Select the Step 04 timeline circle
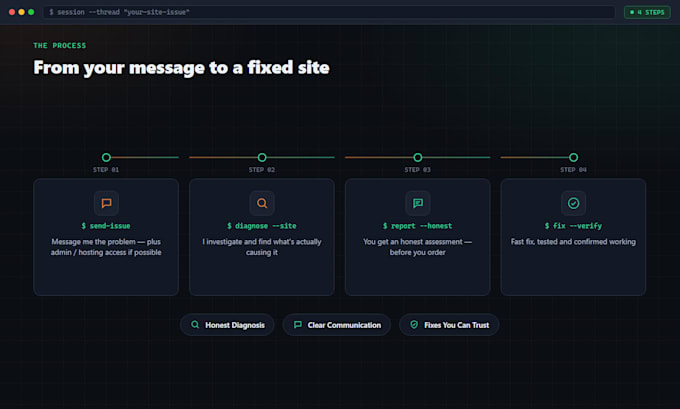The height and width of the screenshot is (409, 680). (x=573, y=157)
